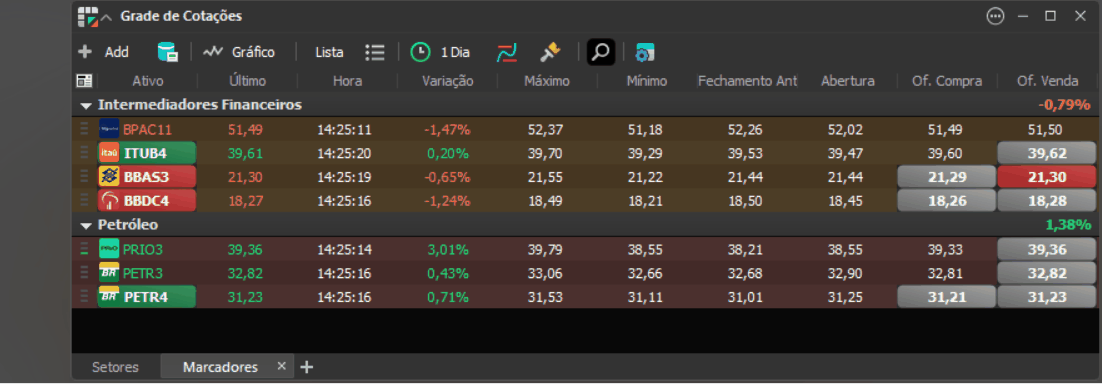Screen dimensions: 1102x384
Task: Click the Fechamento Ant column header
Action: pyautogui.click(x=748, y=81)
